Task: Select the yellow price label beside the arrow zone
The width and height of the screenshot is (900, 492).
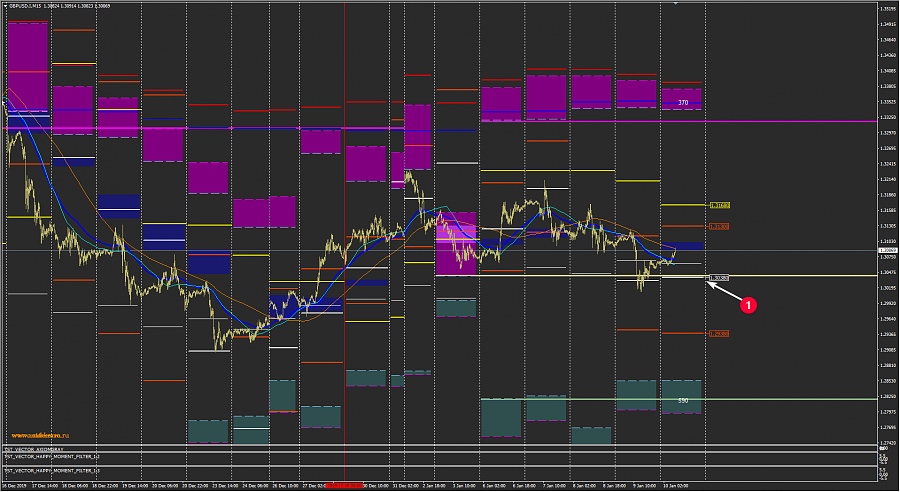Action: click(719, 205)
